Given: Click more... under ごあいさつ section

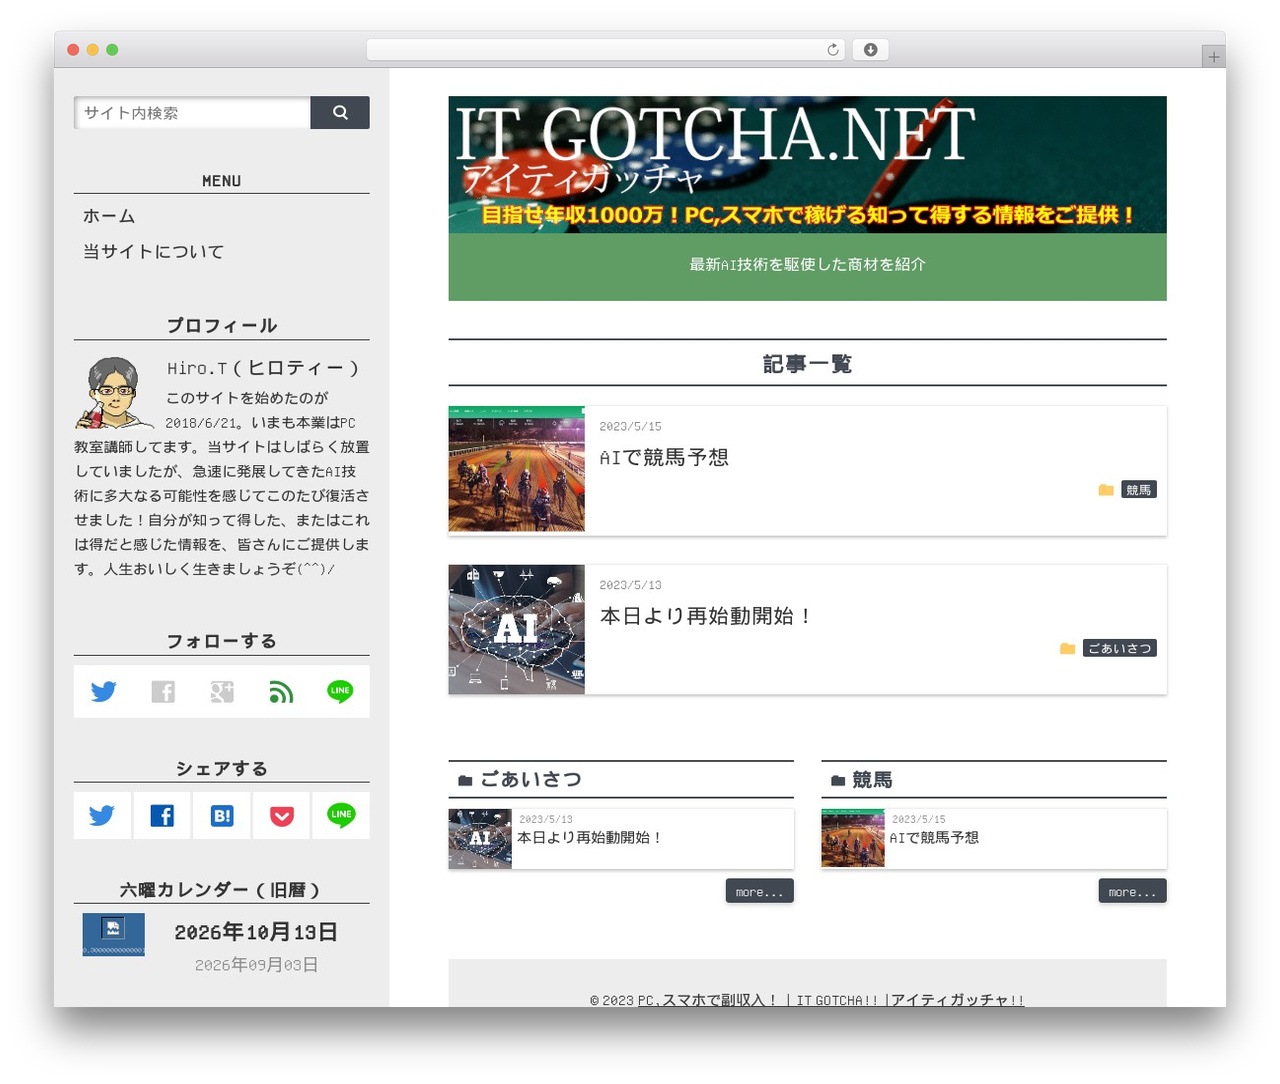Looking at the screenshot, I should [x=760, y=891].
